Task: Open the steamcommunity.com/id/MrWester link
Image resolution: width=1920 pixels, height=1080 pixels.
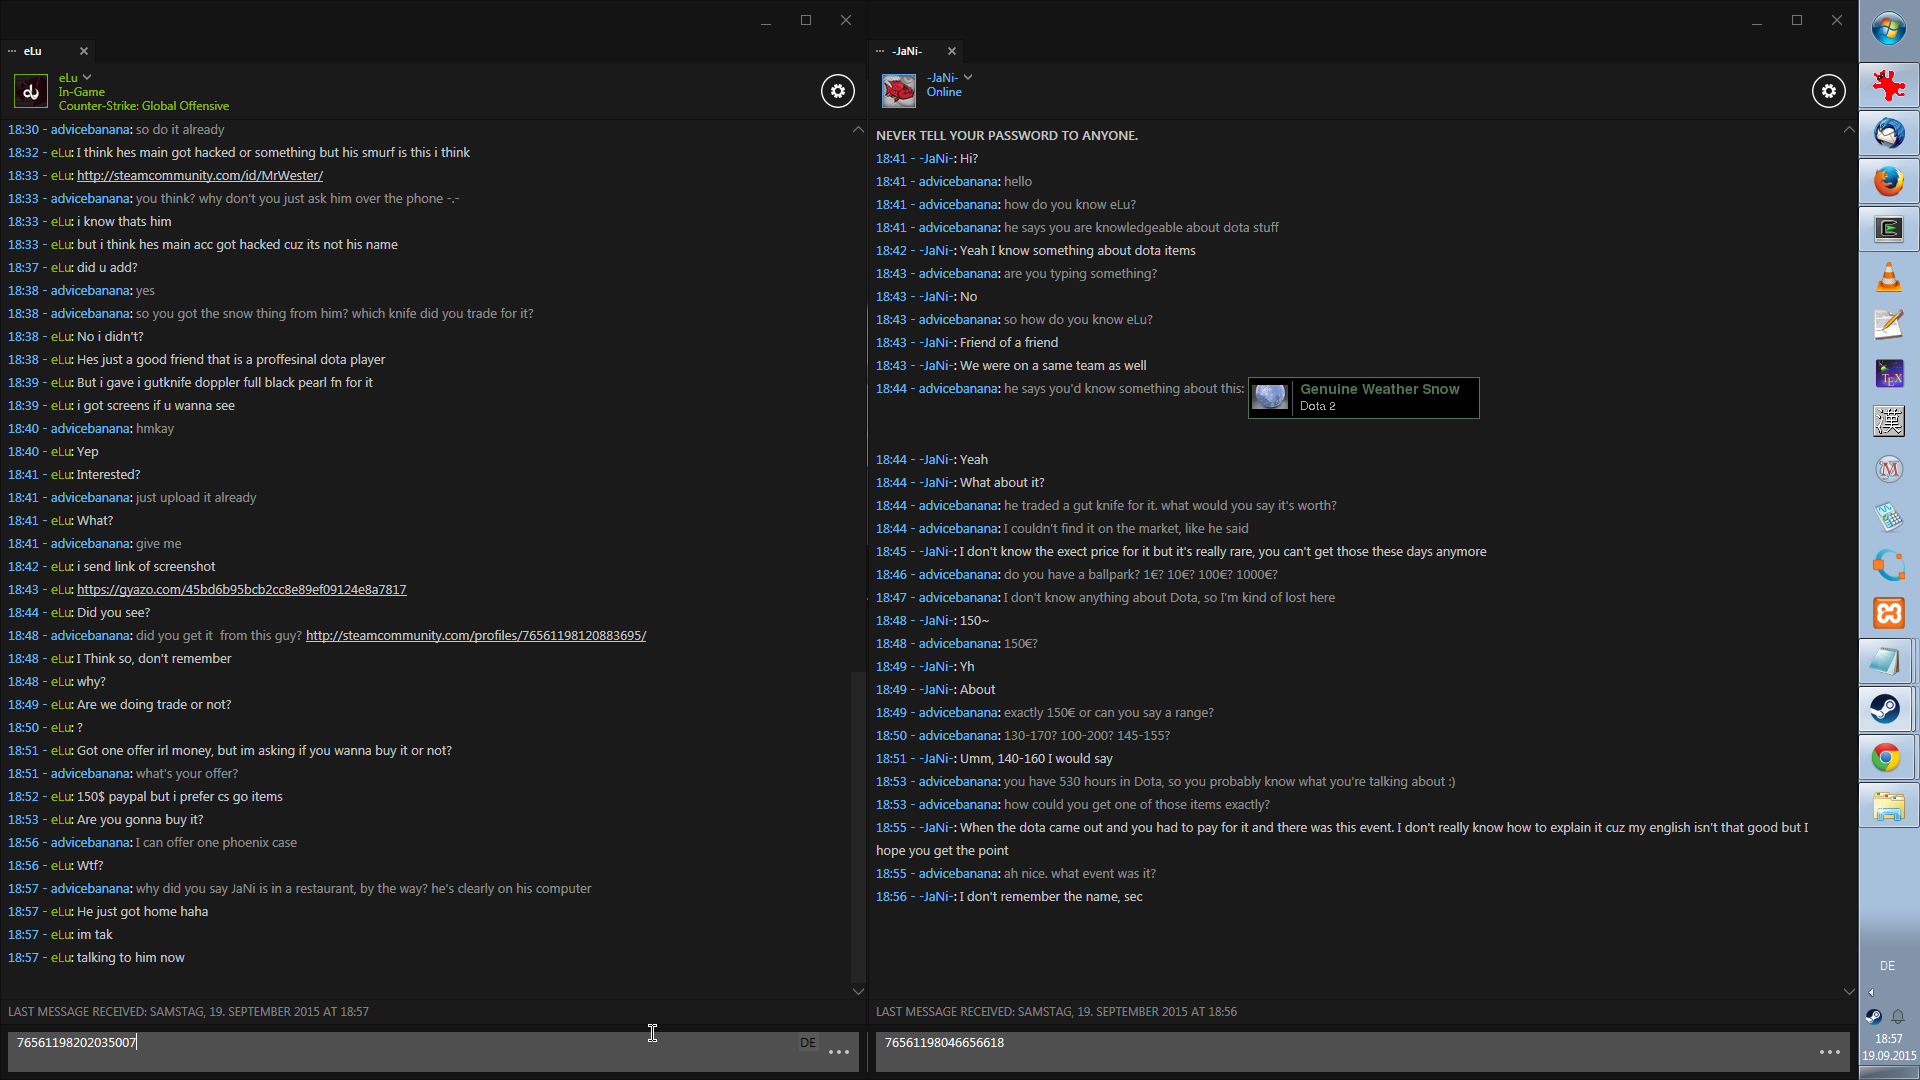Action: 200,175
